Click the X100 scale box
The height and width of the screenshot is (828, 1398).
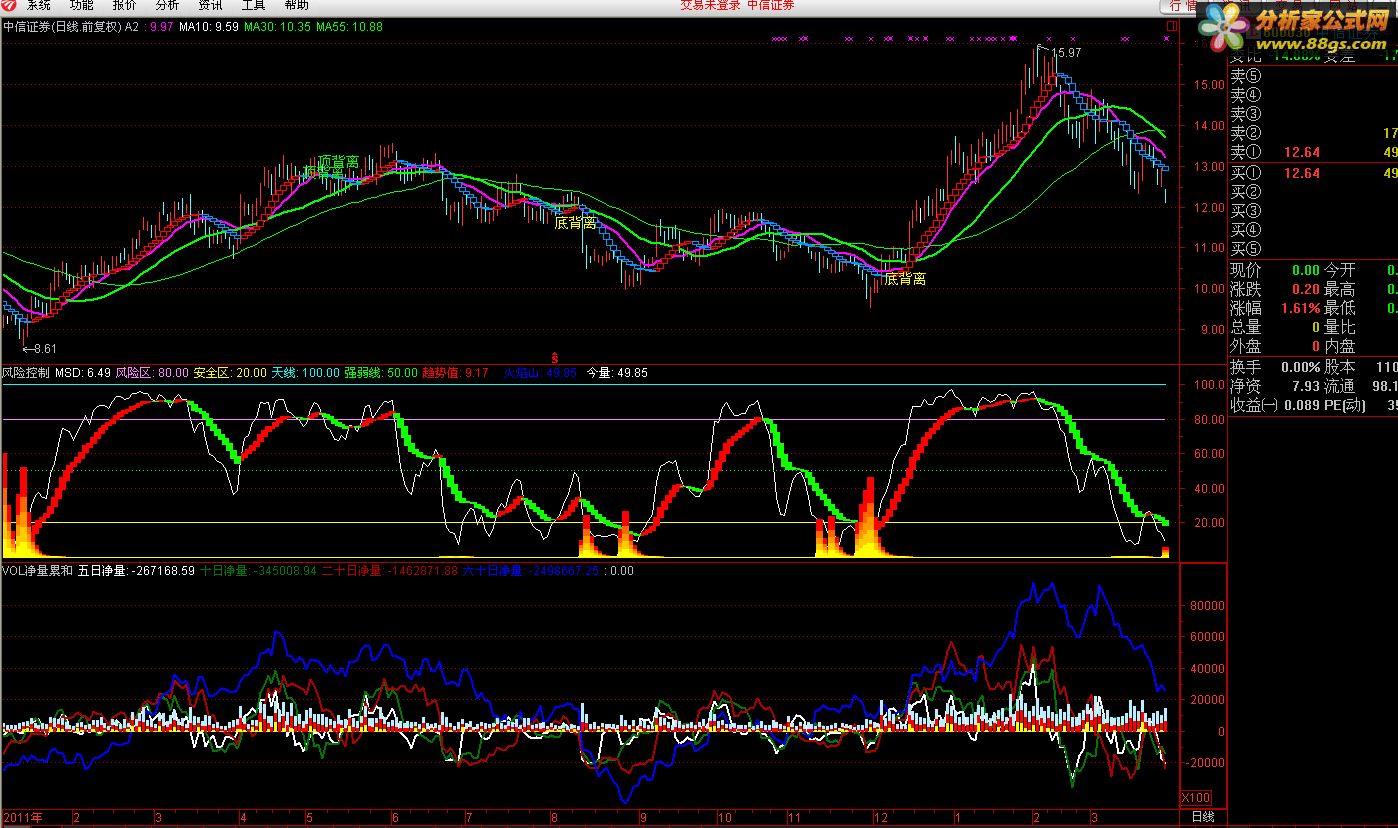coord(1194,797)
